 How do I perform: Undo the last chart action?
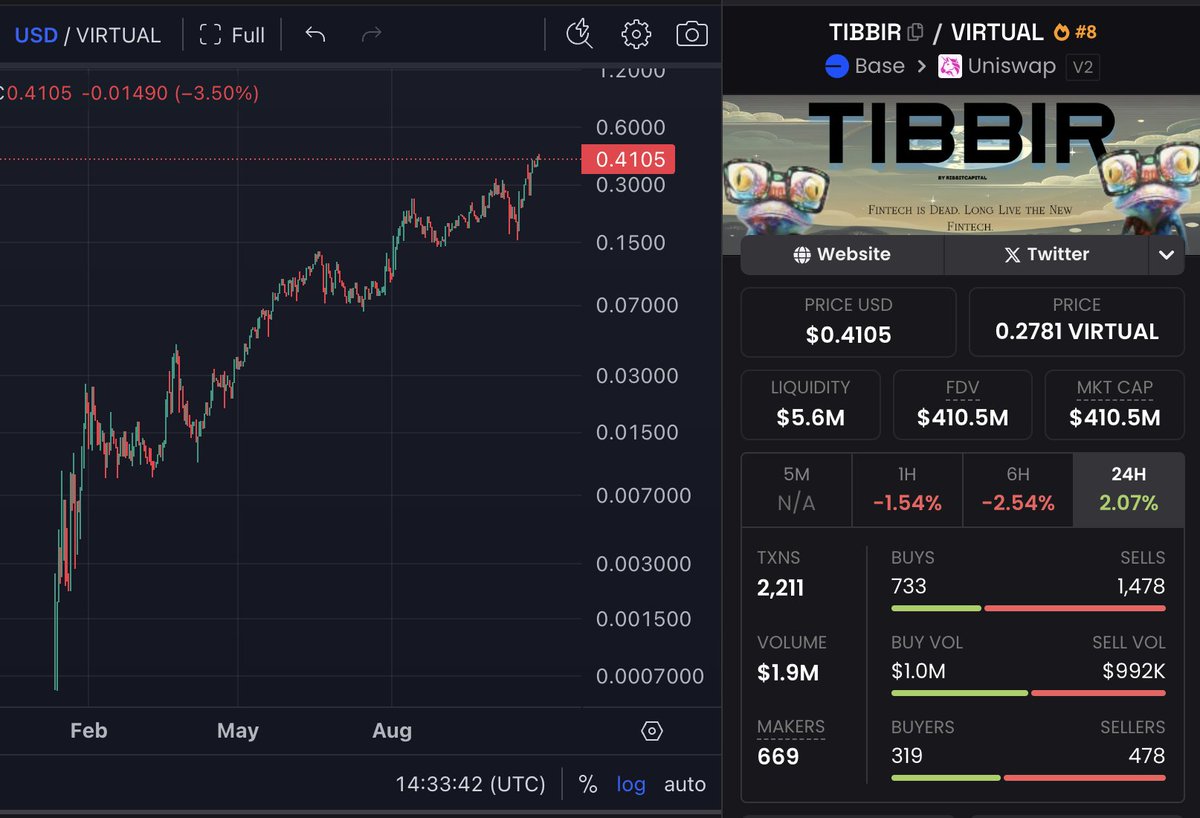315,35
